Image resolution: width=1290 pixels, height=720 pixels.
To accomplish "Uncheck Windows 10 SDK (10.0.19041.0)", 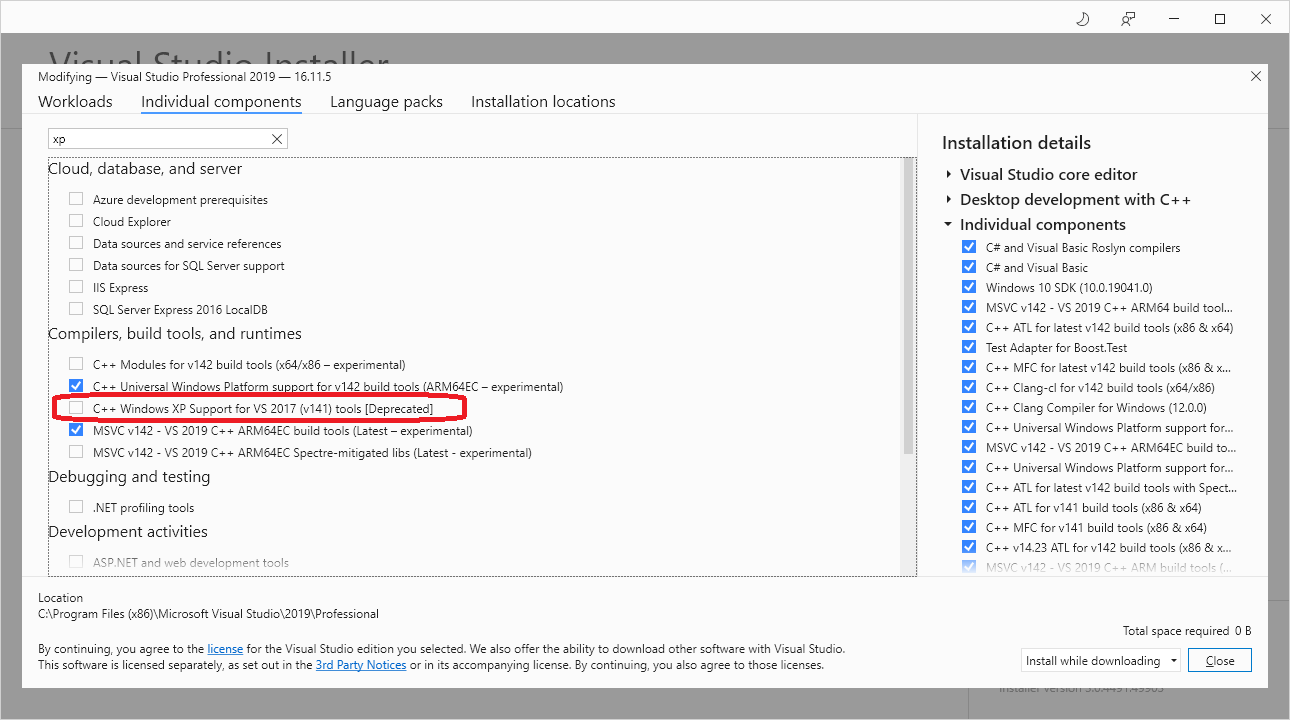I will 968,287.
